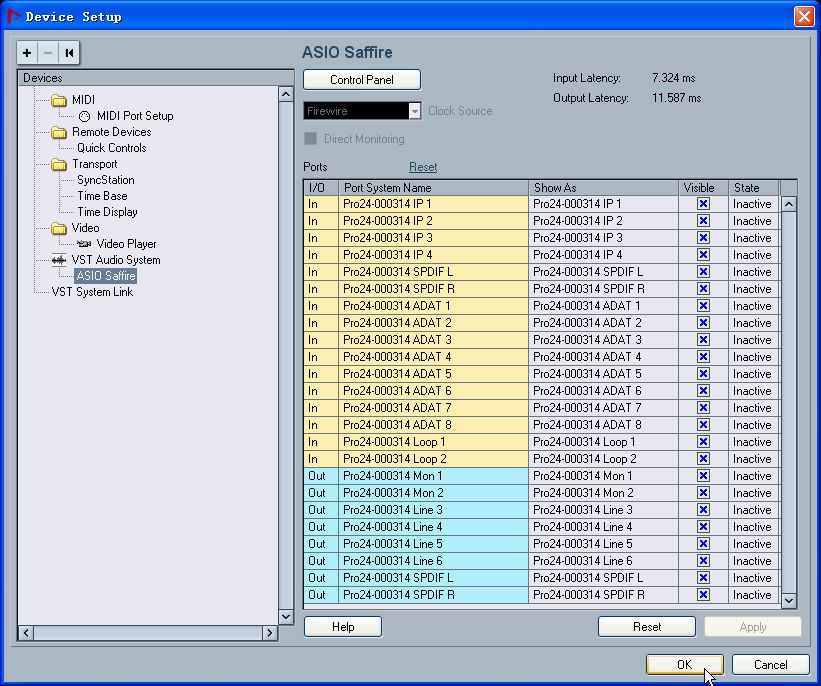Select Video Player in device tree

pos(127,244)
